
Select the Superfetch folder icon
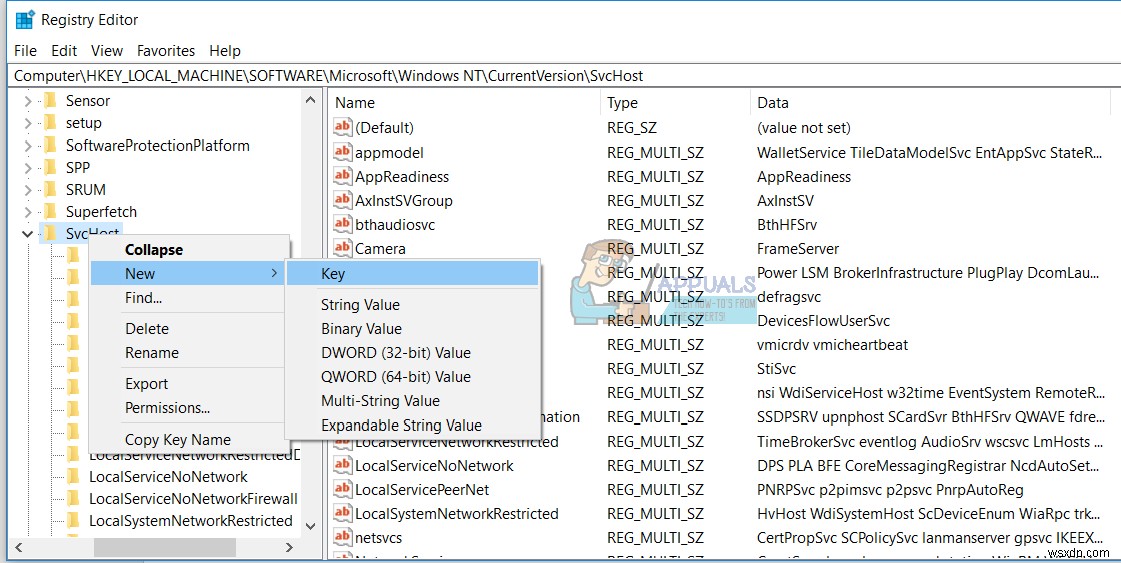coord(50,212)
